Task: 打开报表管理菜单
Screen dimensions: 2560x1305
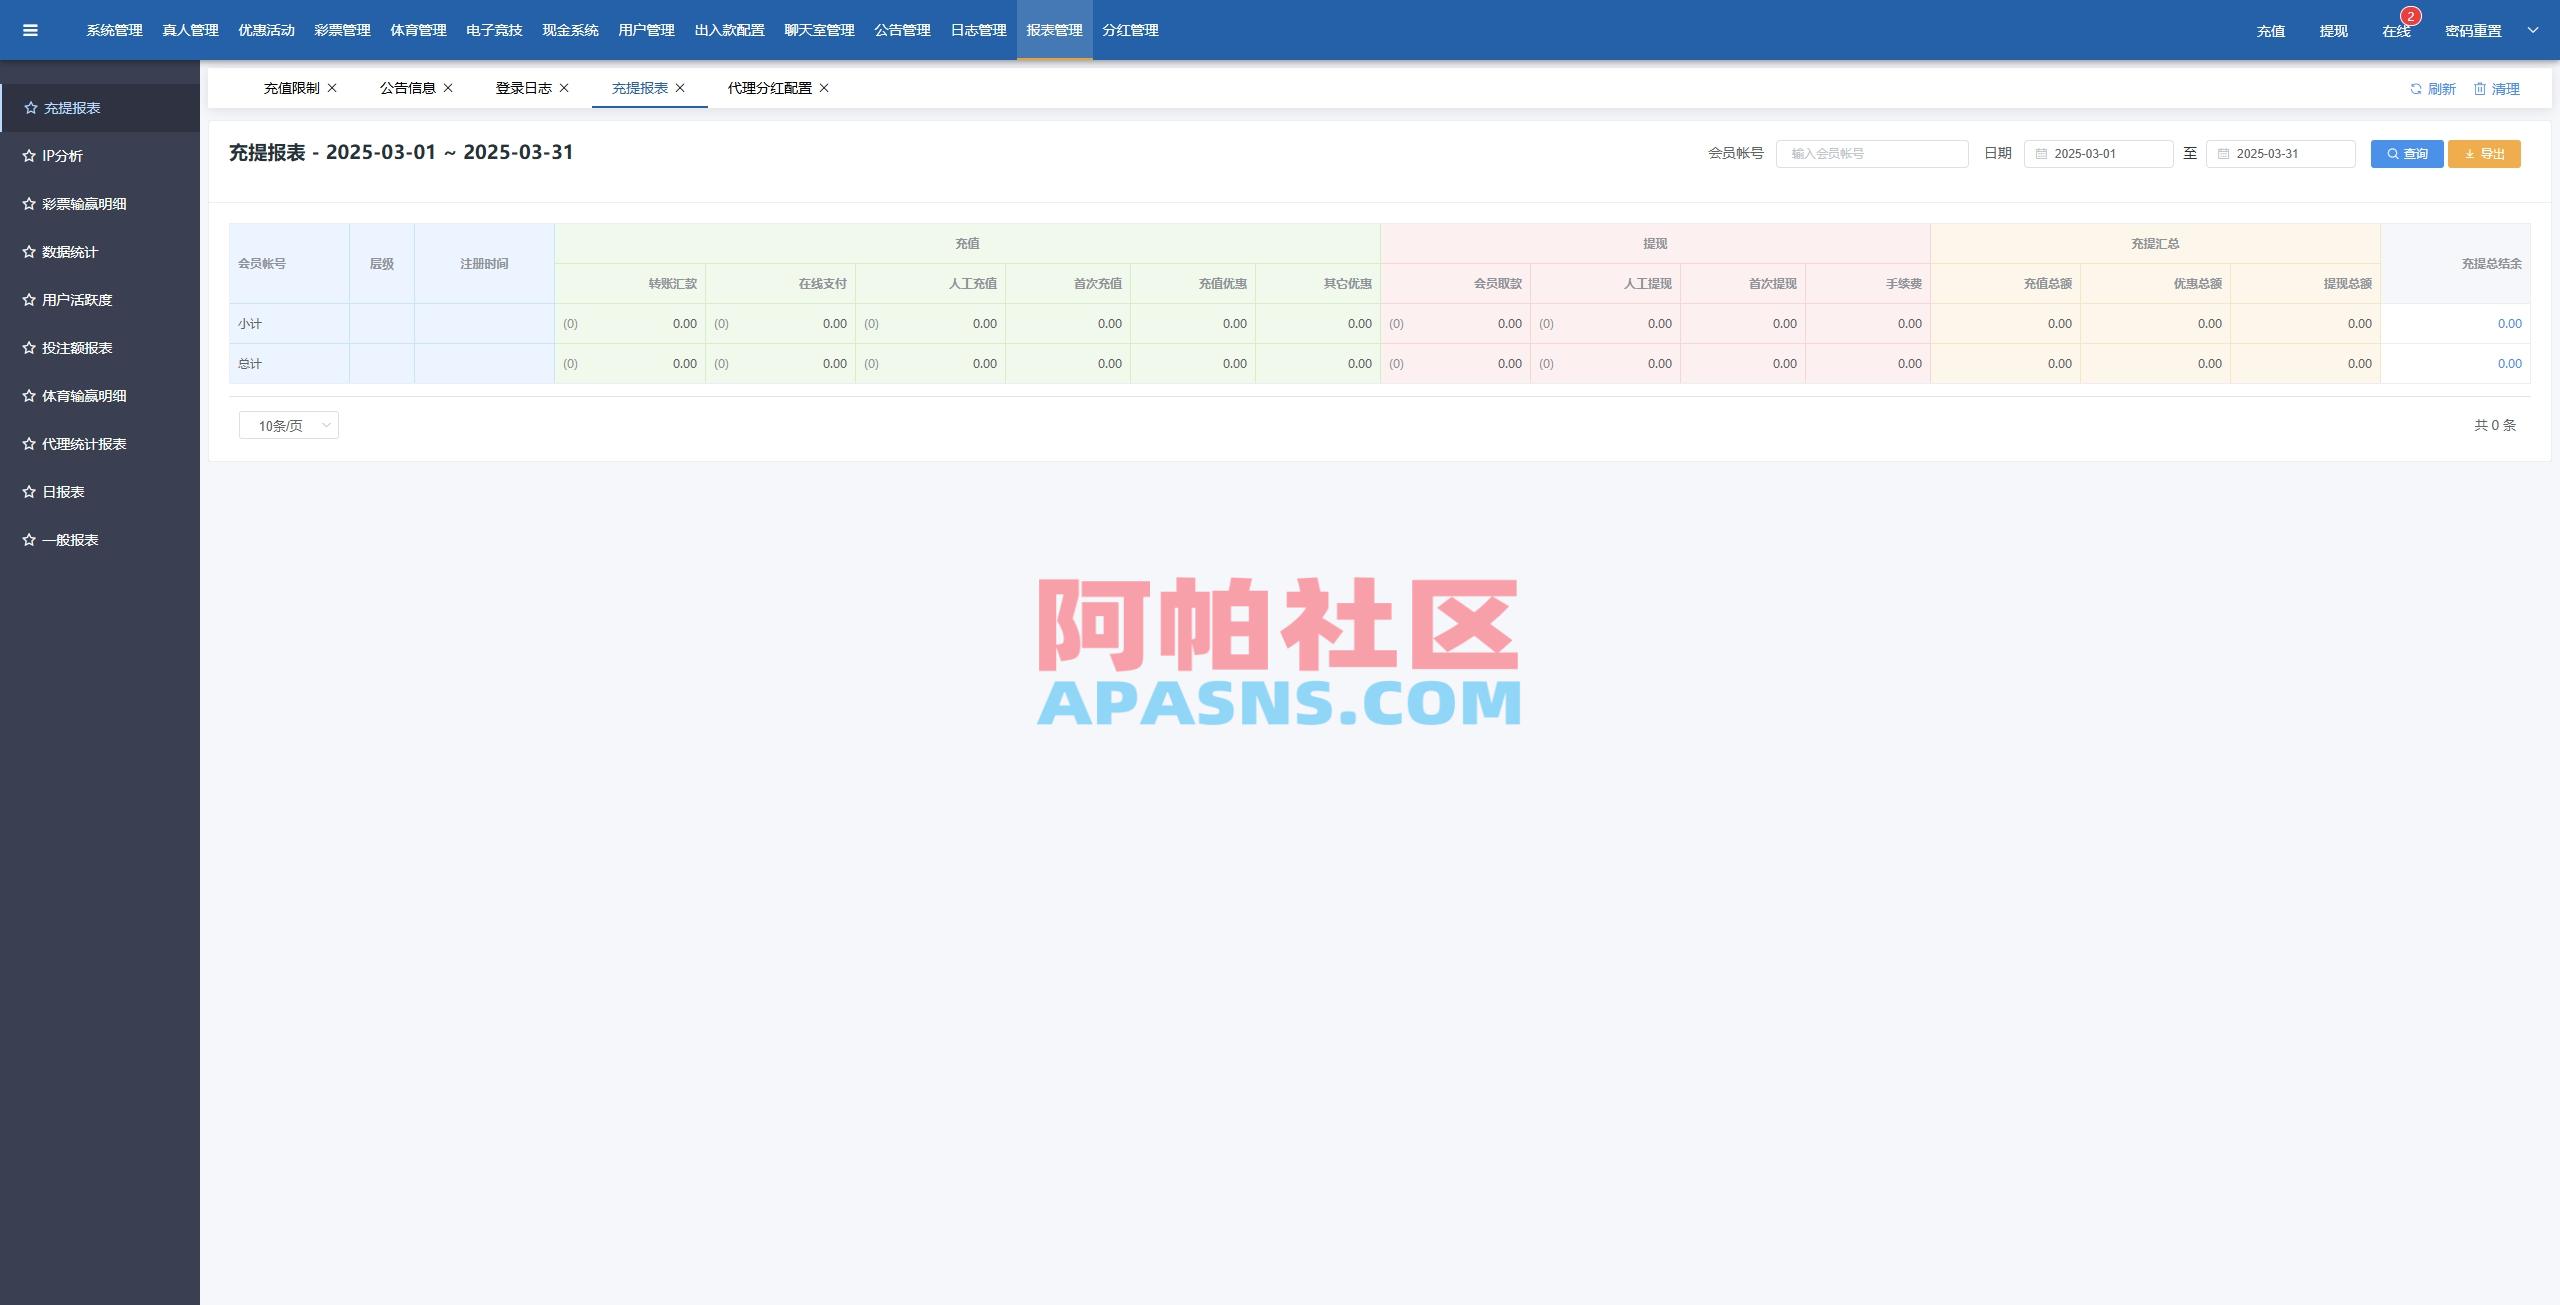Action: [1054, 30]
